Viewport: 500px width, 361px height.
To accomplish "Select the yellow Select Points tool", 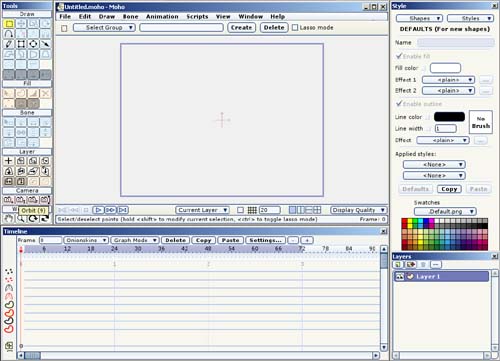I will [x=9, y=24].
